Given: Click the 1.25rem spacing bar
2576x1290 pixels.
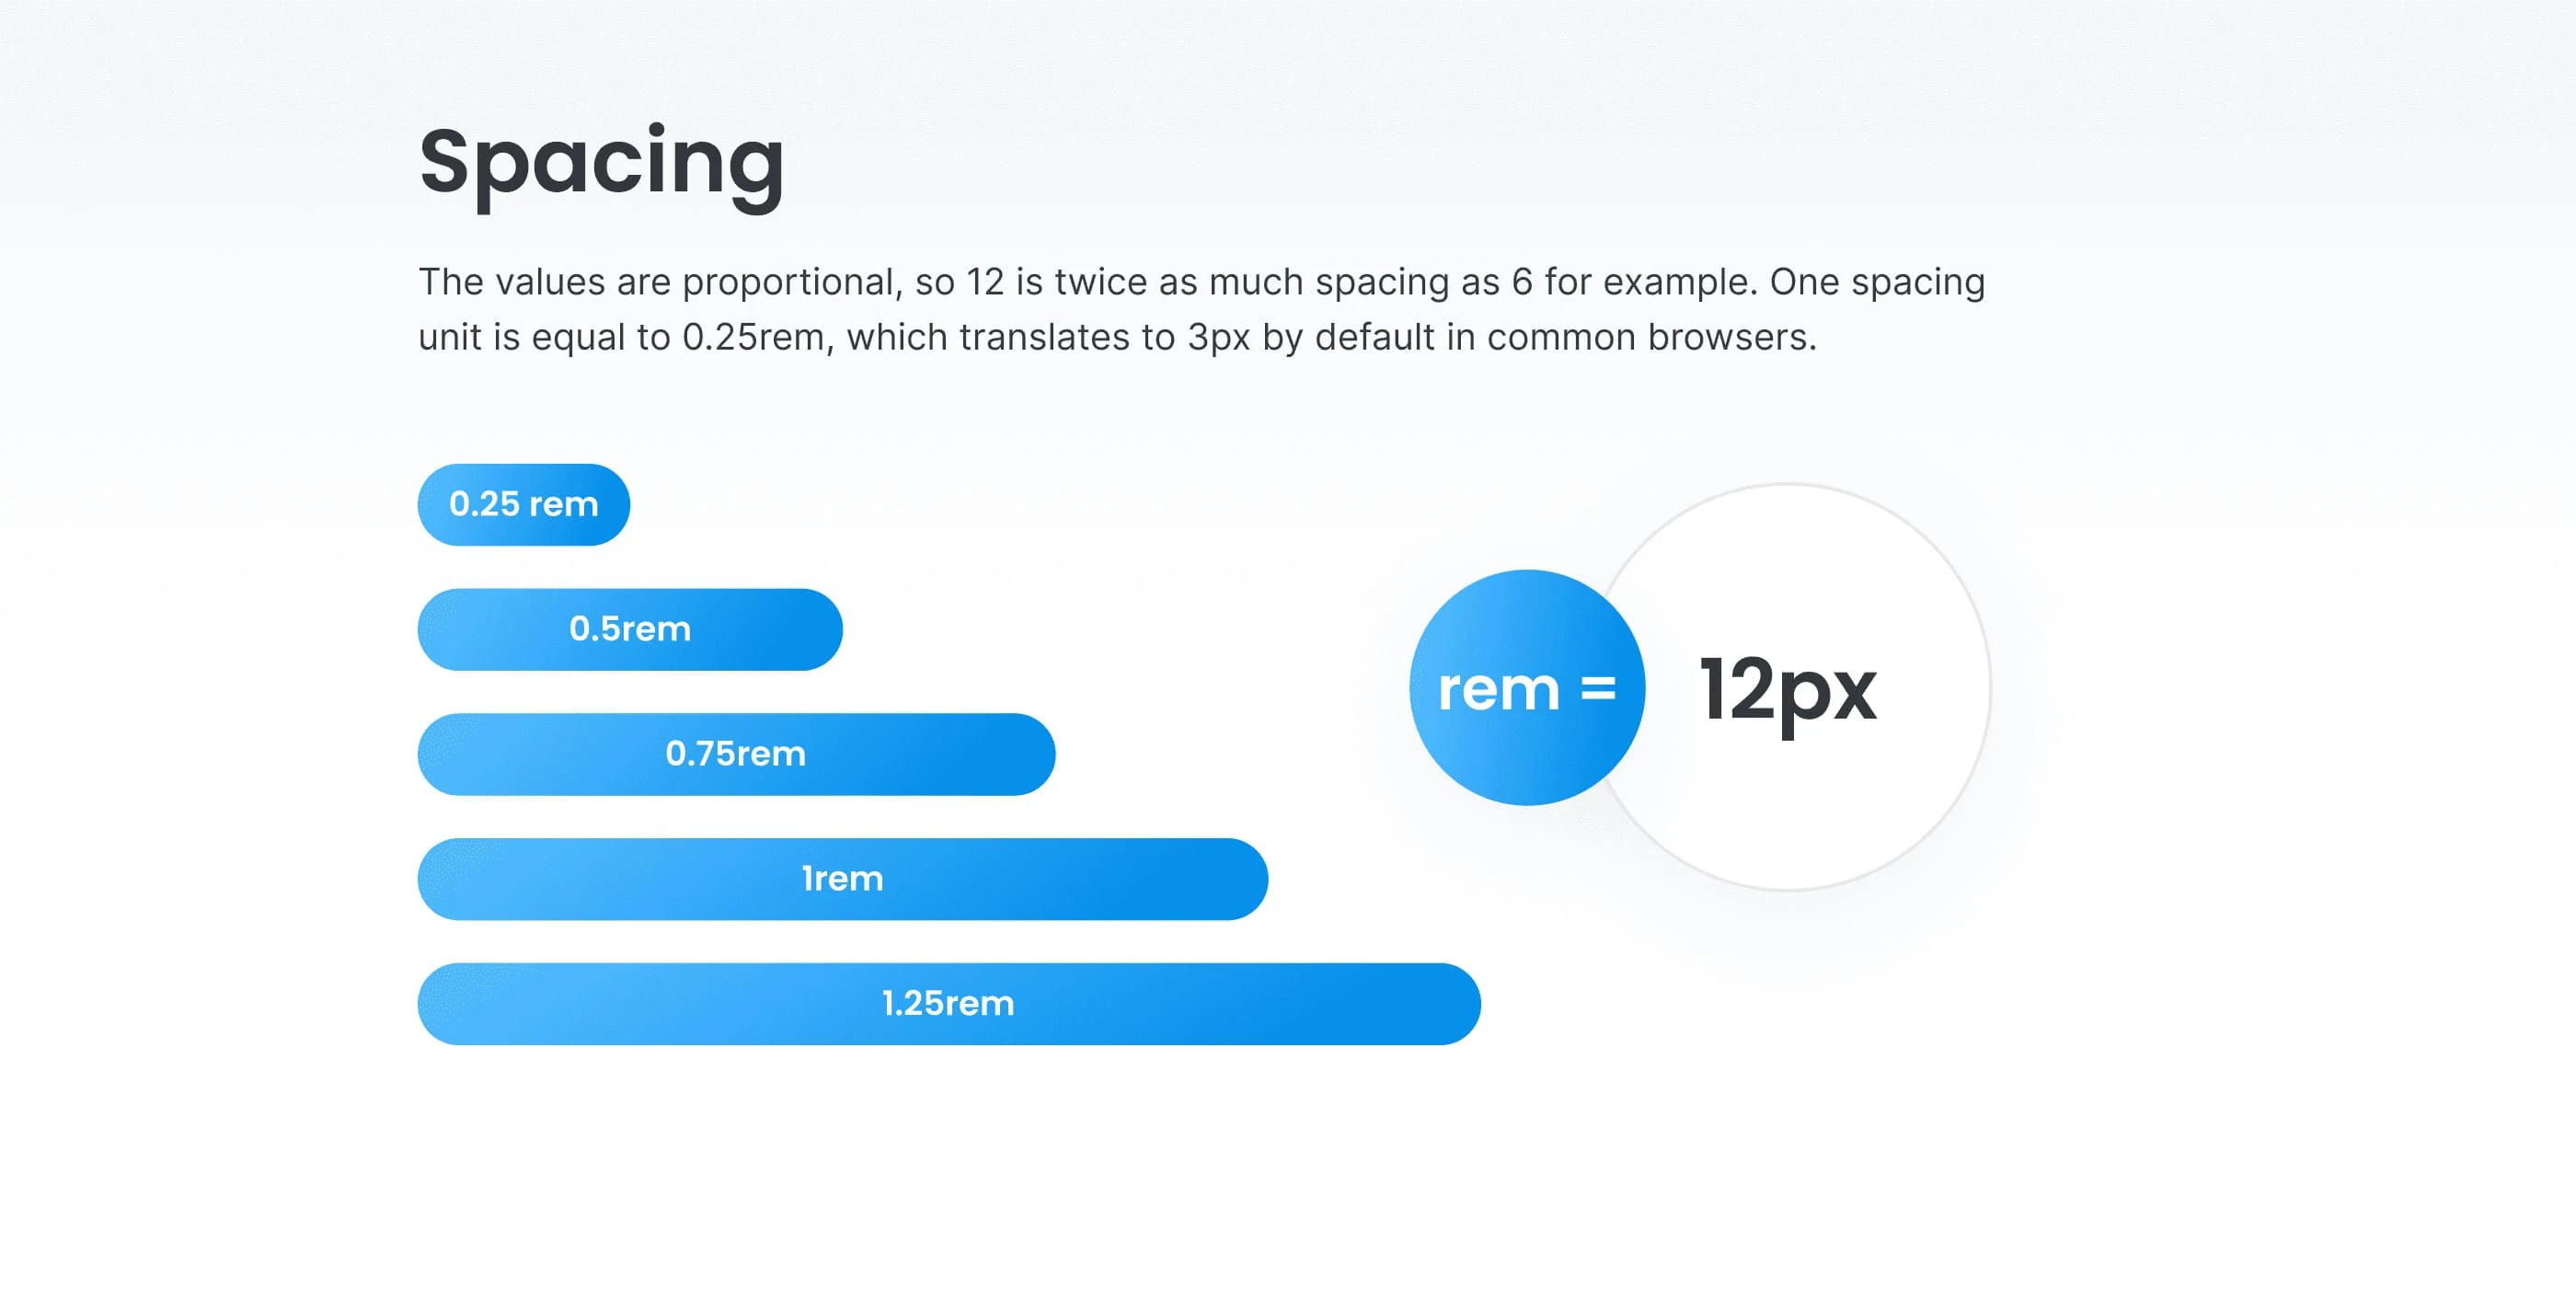Looking at the screenshot, I should click(x=949, y=1004).
